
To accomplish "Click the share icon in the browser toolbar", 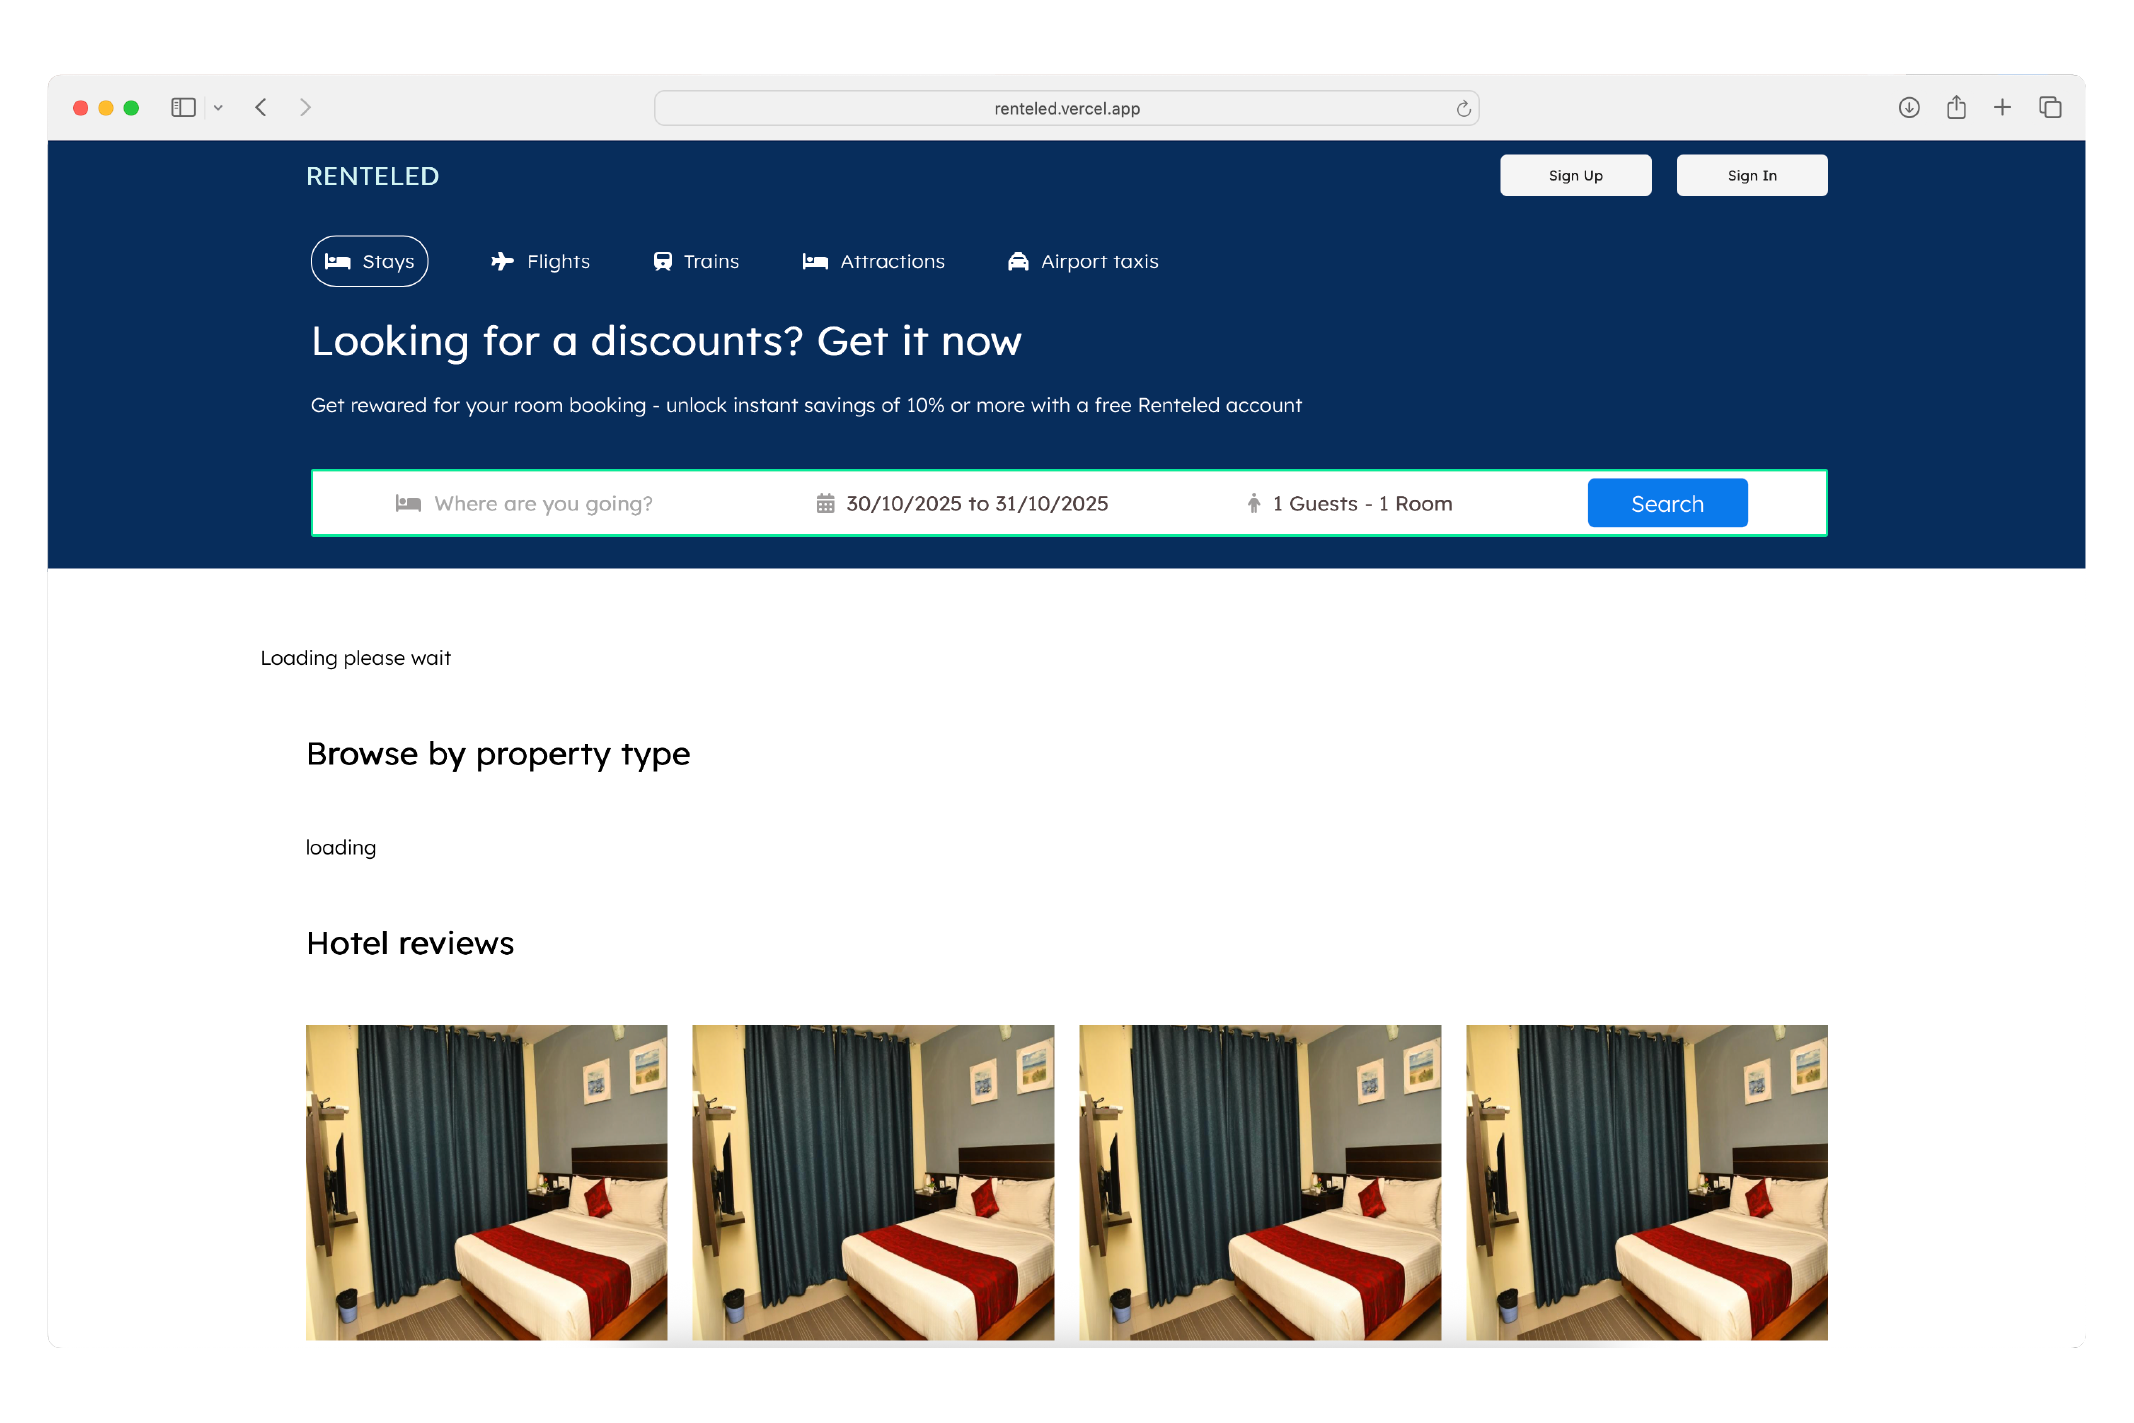I will (x=1956, y=106).
